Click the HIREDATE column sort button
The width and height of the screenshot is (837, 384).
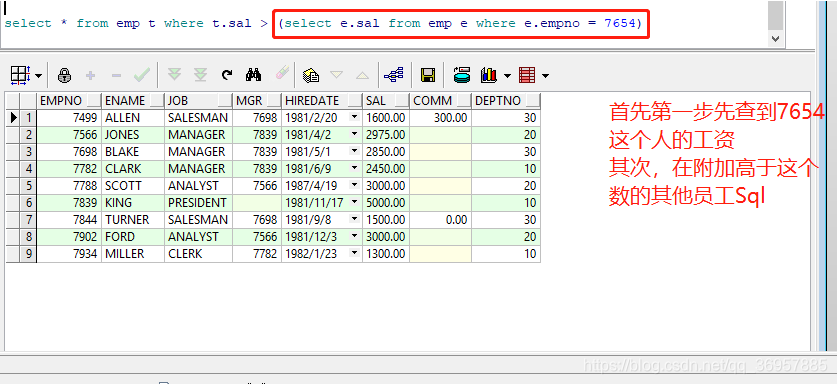coord(355,100)
